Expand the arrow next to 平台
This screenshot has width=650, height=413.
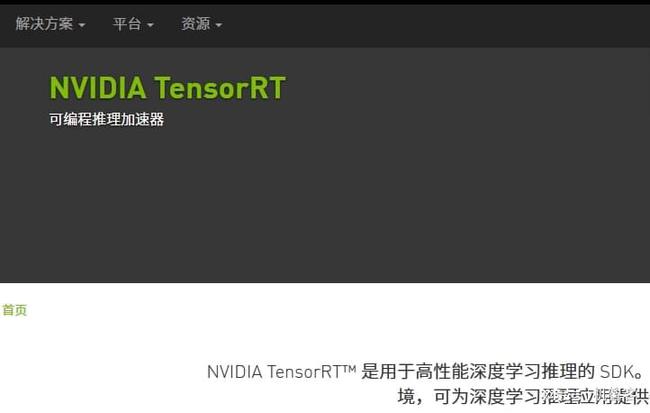(150, 25)
